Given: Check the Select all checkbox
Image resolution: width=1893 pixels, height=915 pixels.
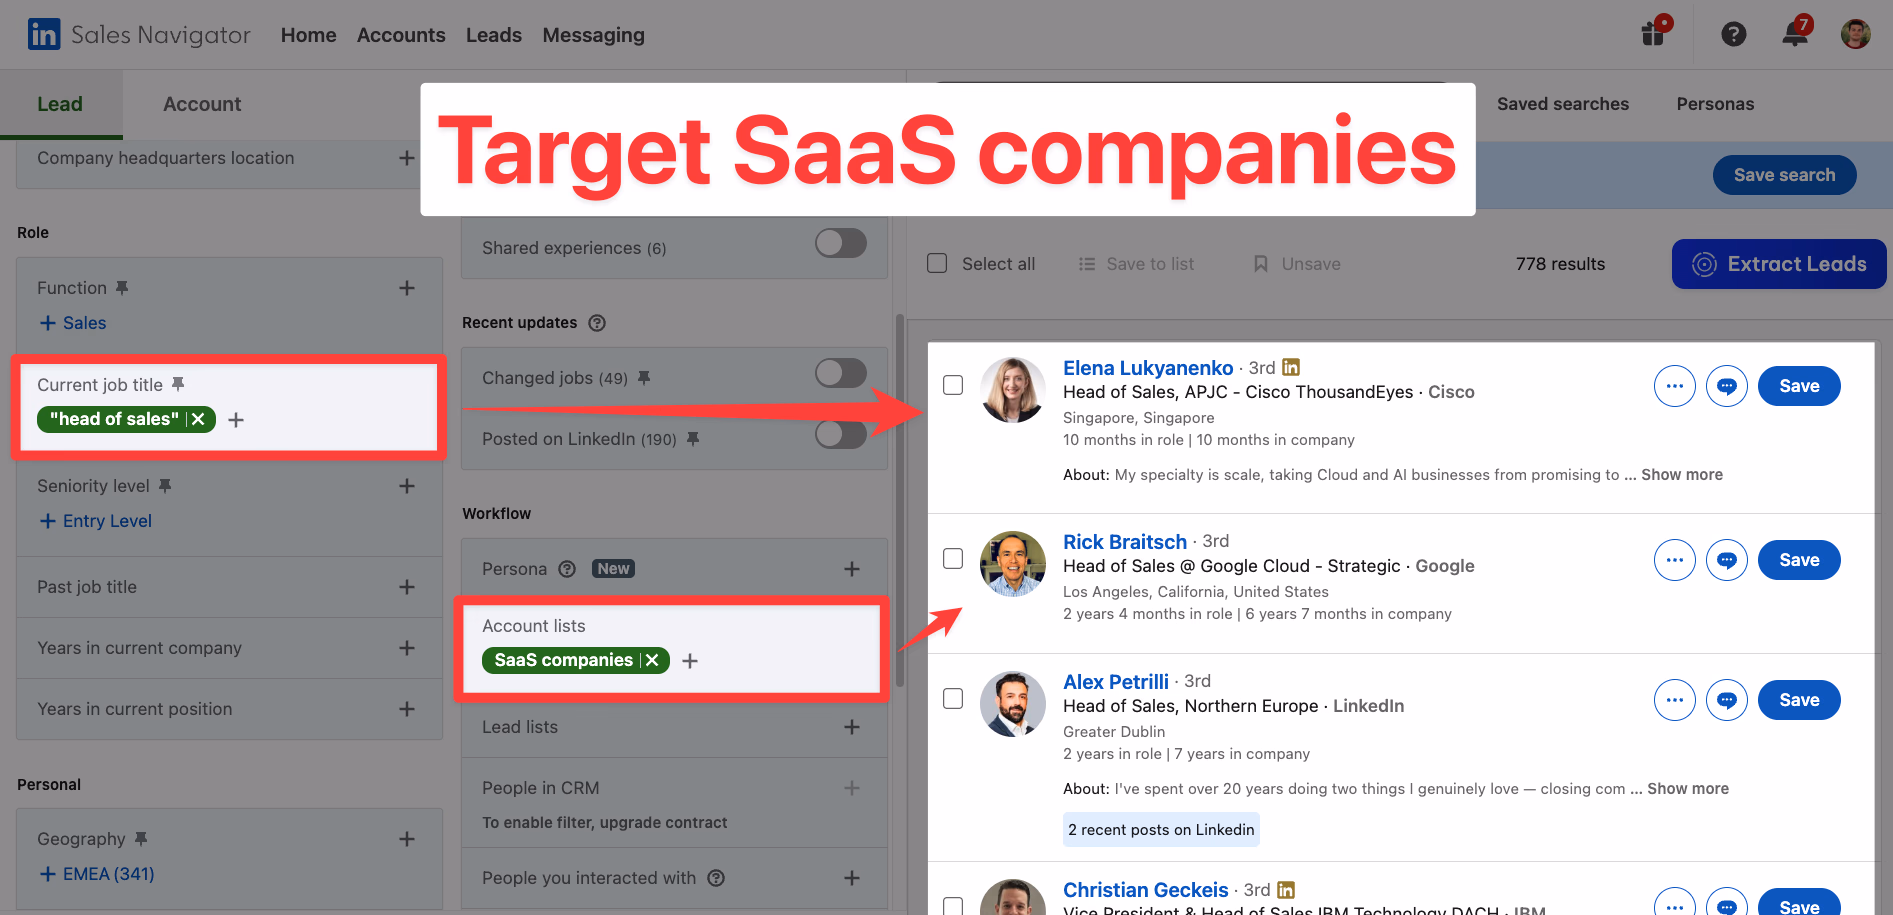Looking at the screenshot, I should click(x=937, y=263).
